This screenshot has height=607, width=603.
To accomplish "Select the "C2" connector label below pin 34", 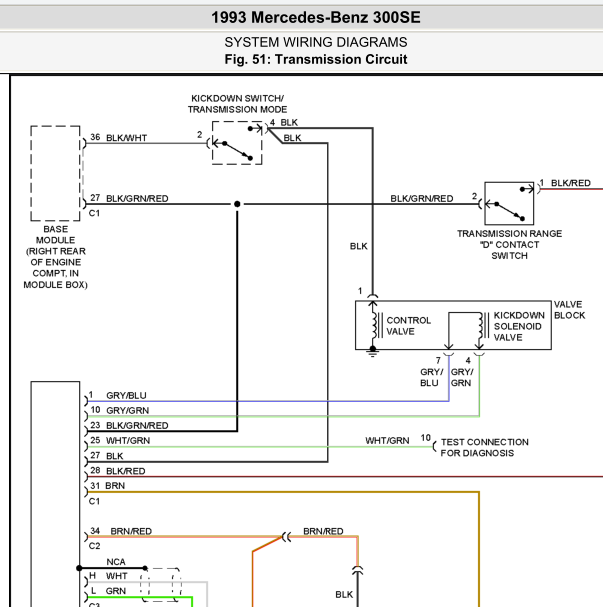I will [94, 546].
